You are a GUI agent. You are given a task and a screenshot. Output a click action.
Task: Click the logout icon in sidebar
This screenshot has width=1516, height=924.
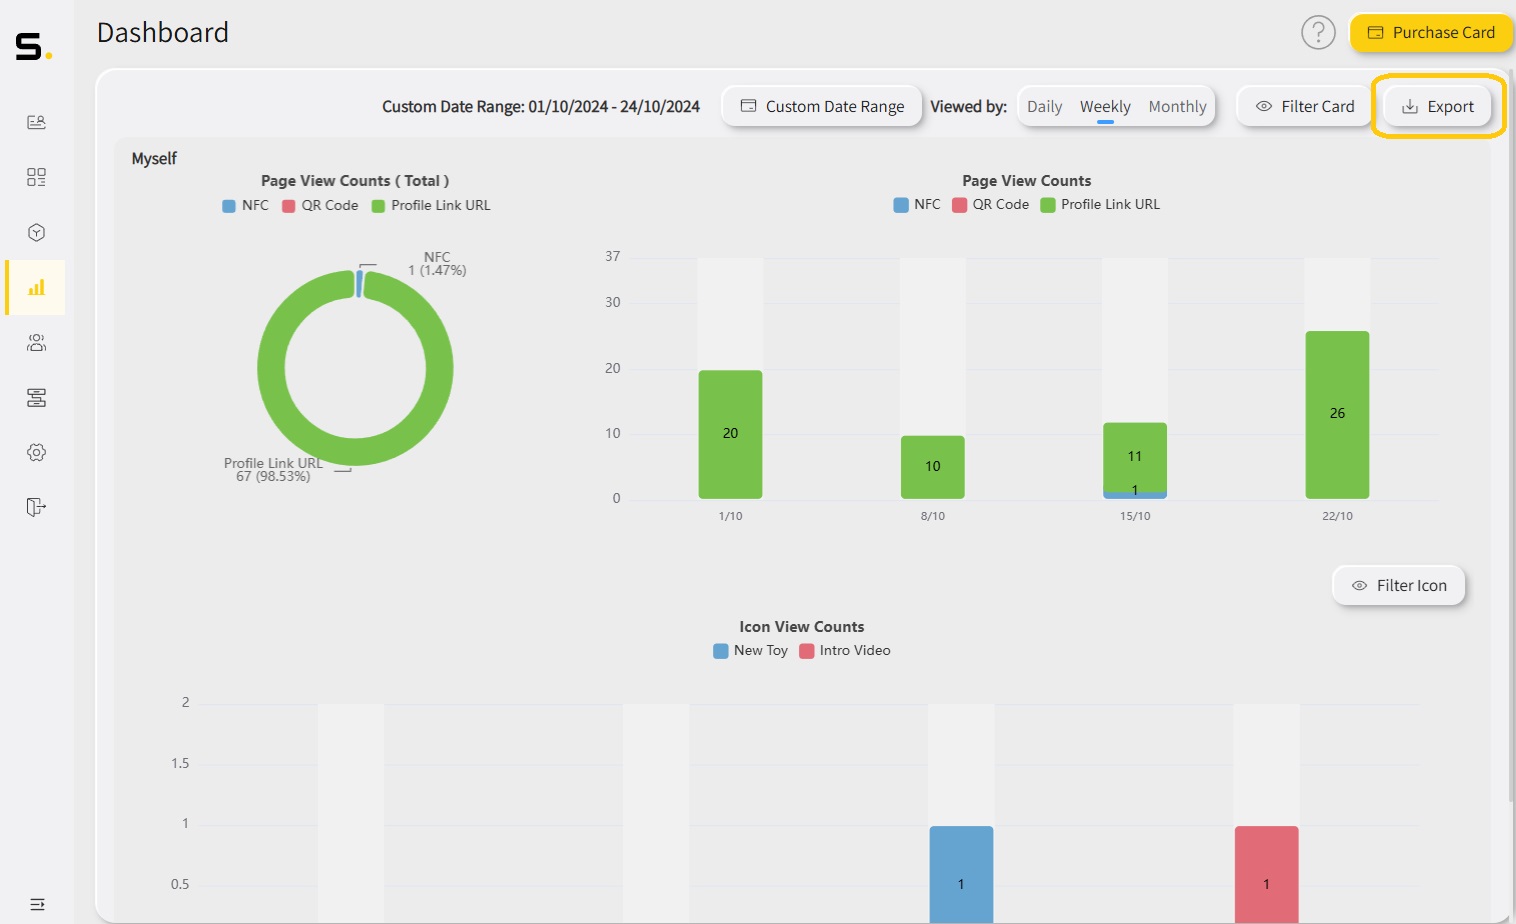click(36, 507)
